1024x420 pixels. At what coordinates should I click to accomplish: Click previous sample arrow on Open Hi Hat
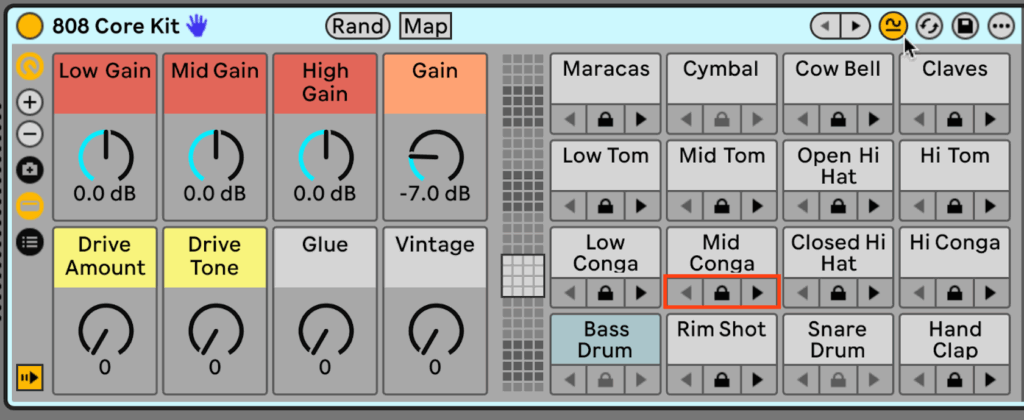[x=802, y=206]
